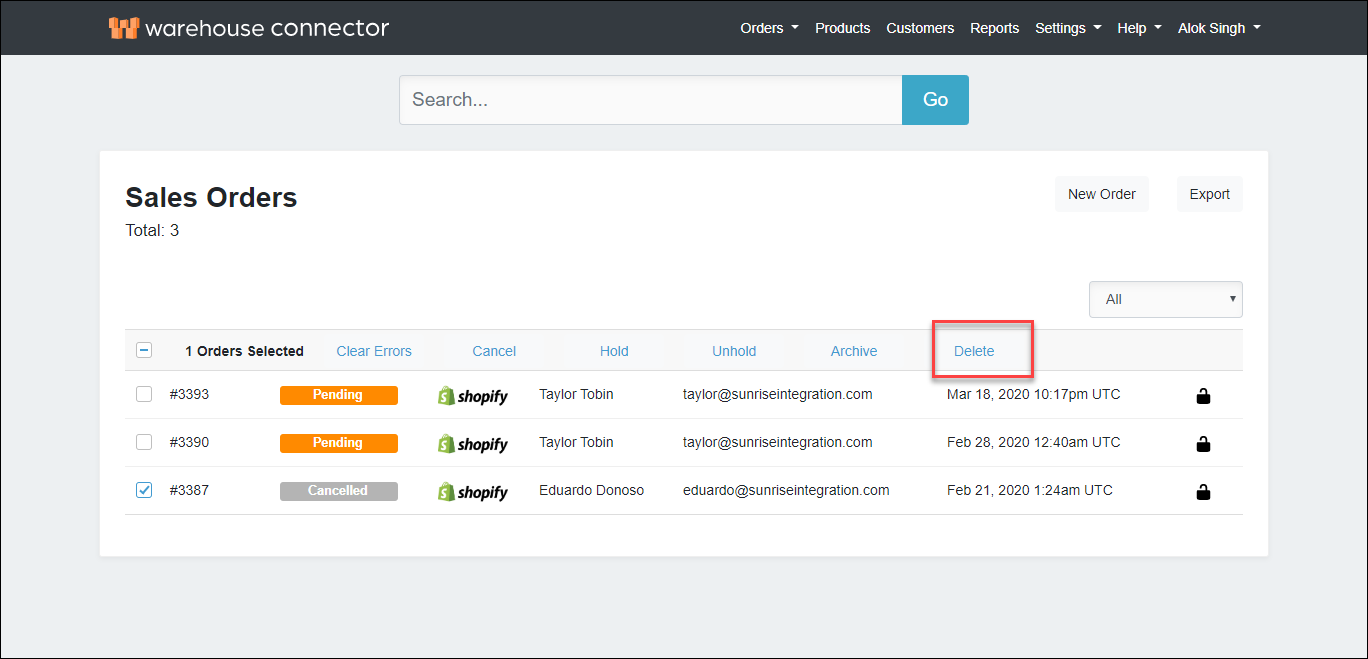The width and height of the screenshot is (1368, 659).
Task: Uncheck the box for order #3387
Action: click(144, 490)
